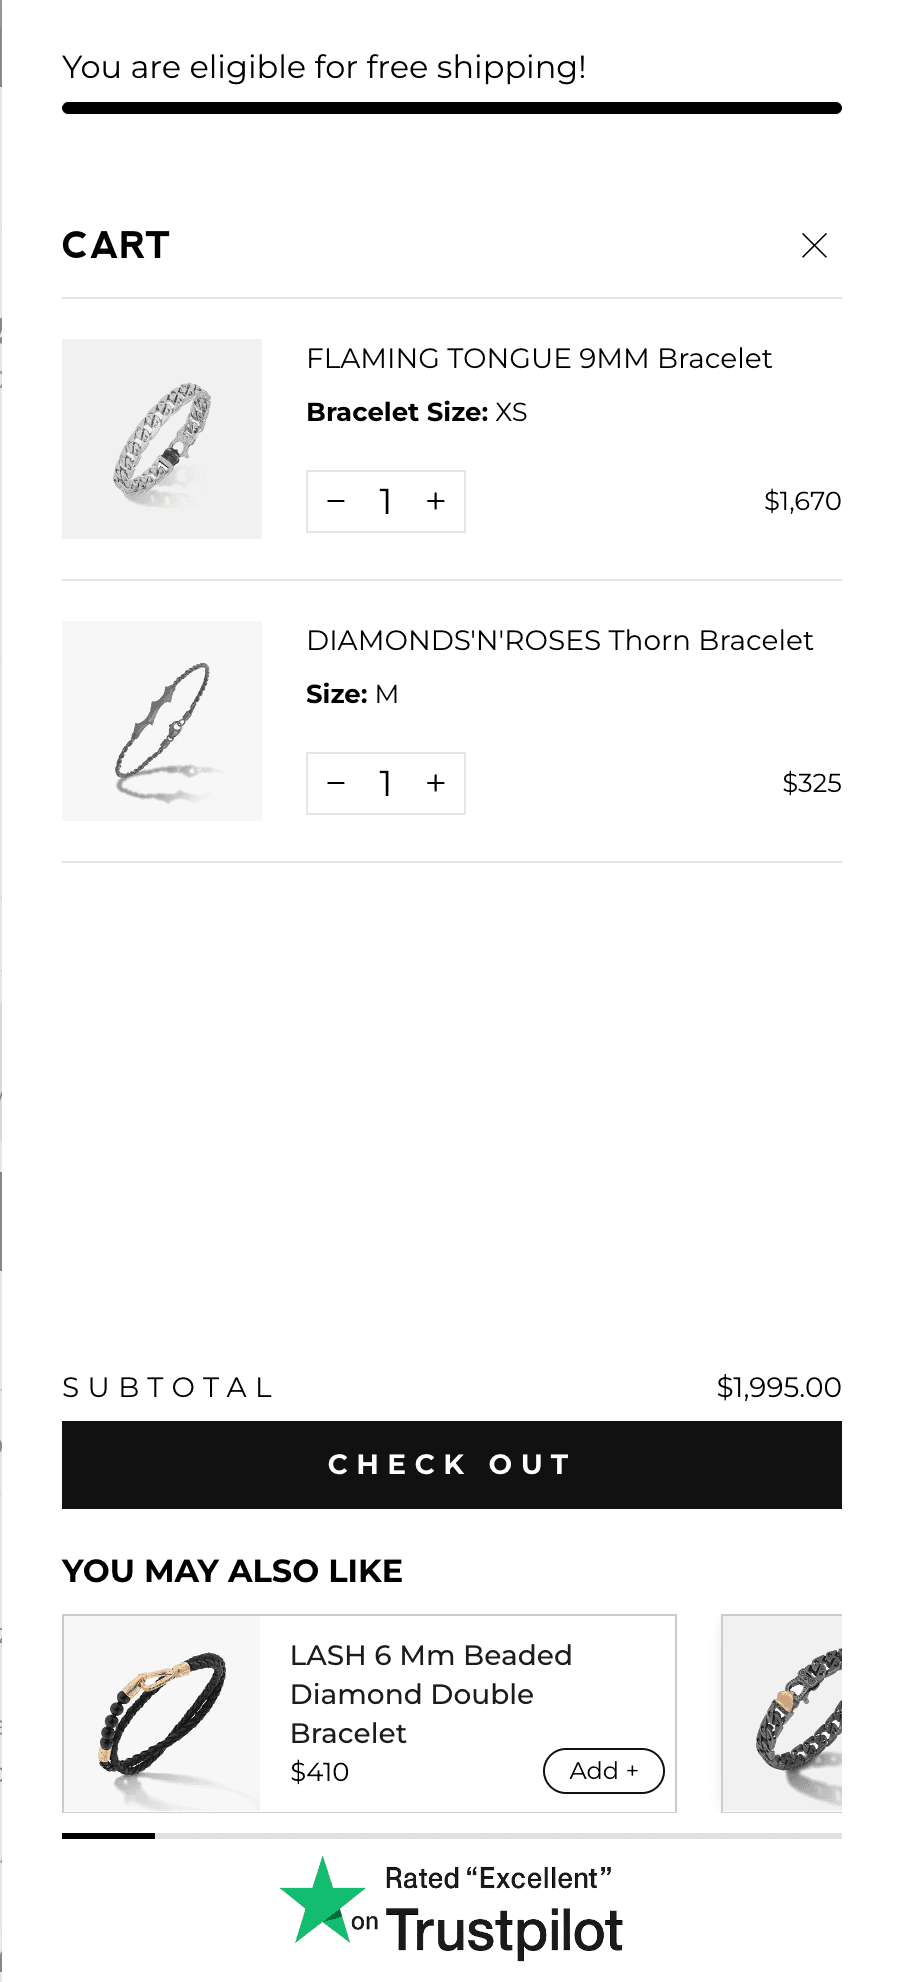Select the partially visible dark chain bracelet card

pos(782,1713)
